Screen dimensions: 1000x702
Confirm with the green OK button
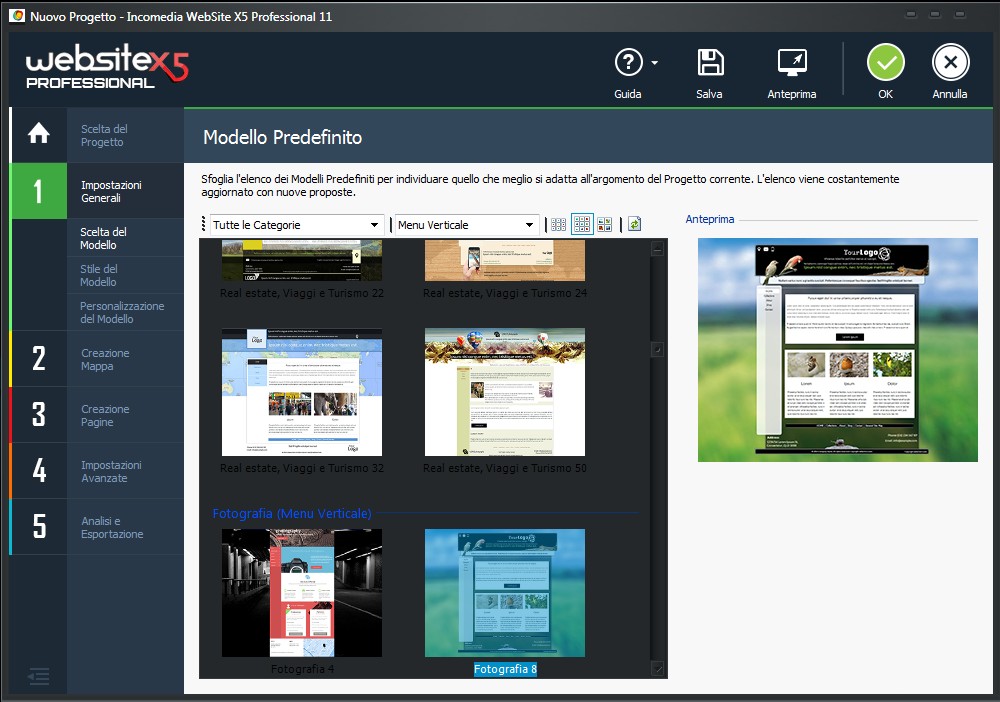885,62
